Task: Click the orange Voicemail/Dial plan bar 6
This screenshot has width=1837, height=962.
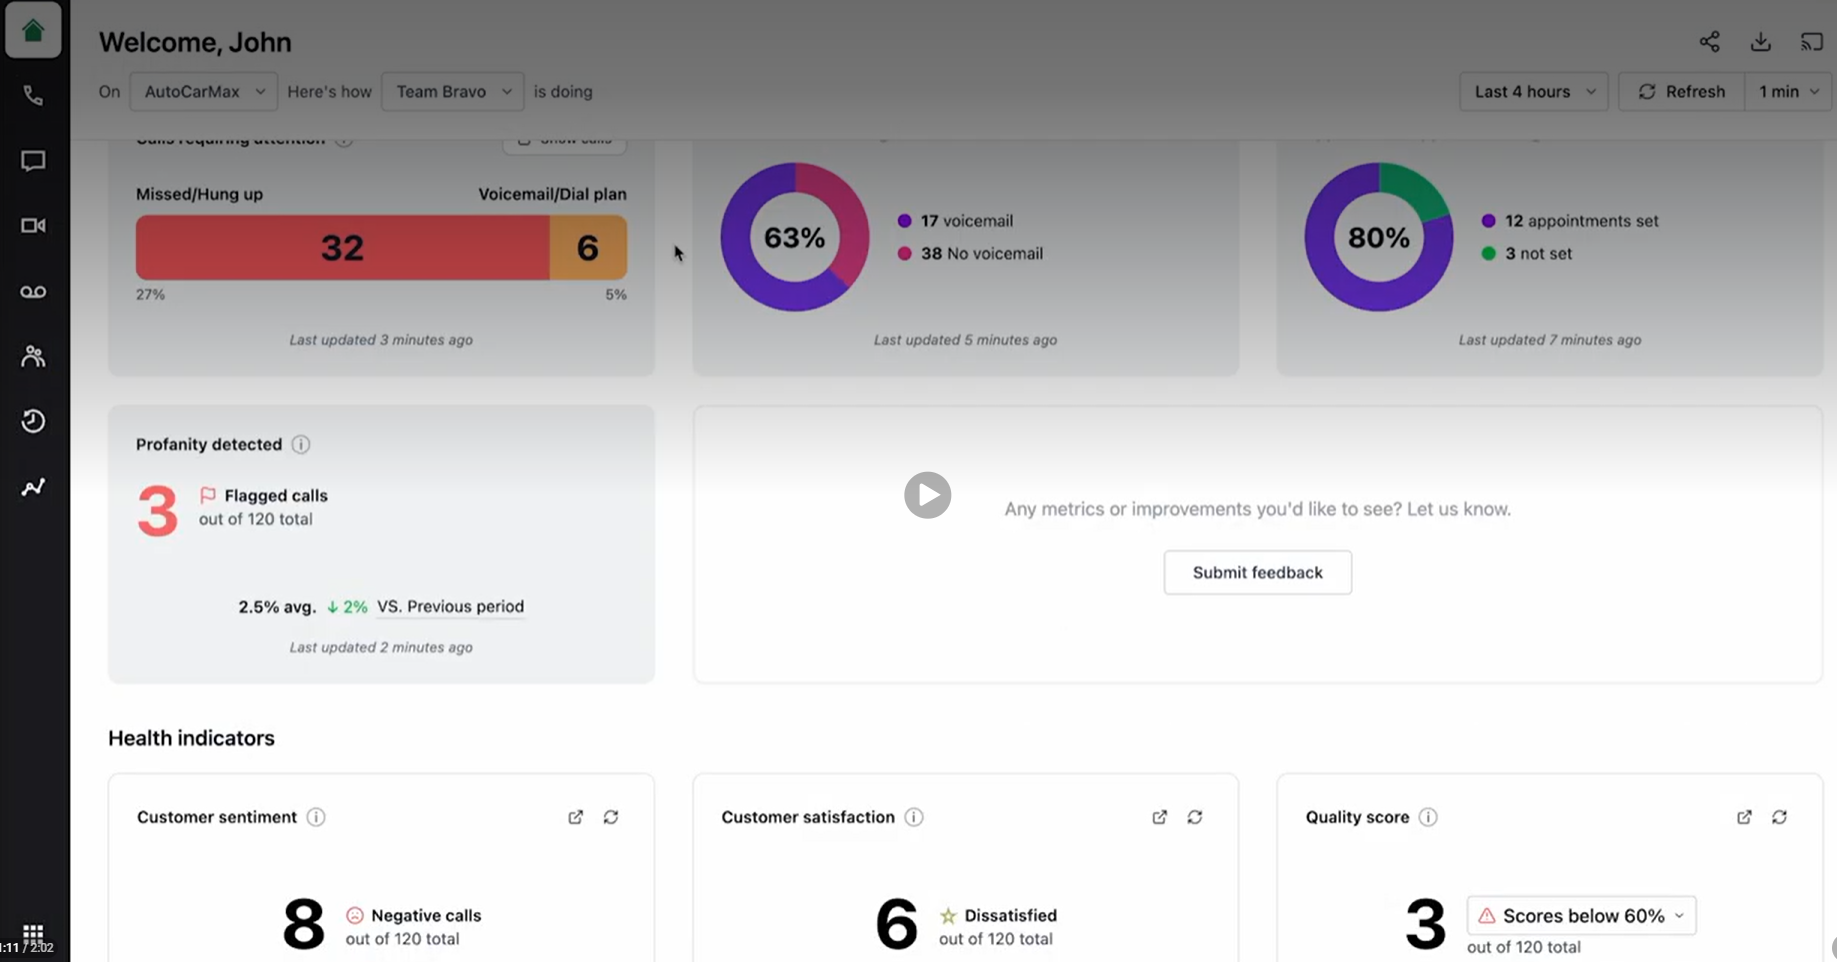Action: click(x=588, y=247)
